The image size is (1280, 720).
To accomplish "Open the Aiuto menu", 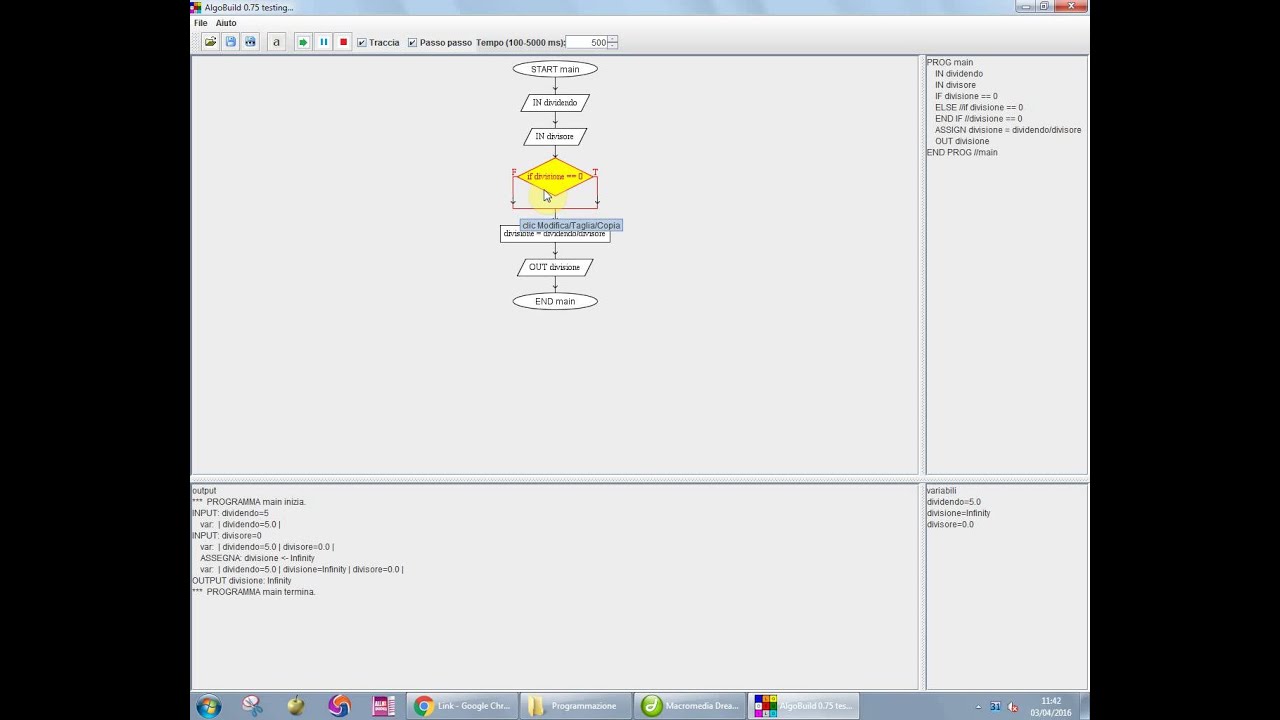I will [226, 23].
